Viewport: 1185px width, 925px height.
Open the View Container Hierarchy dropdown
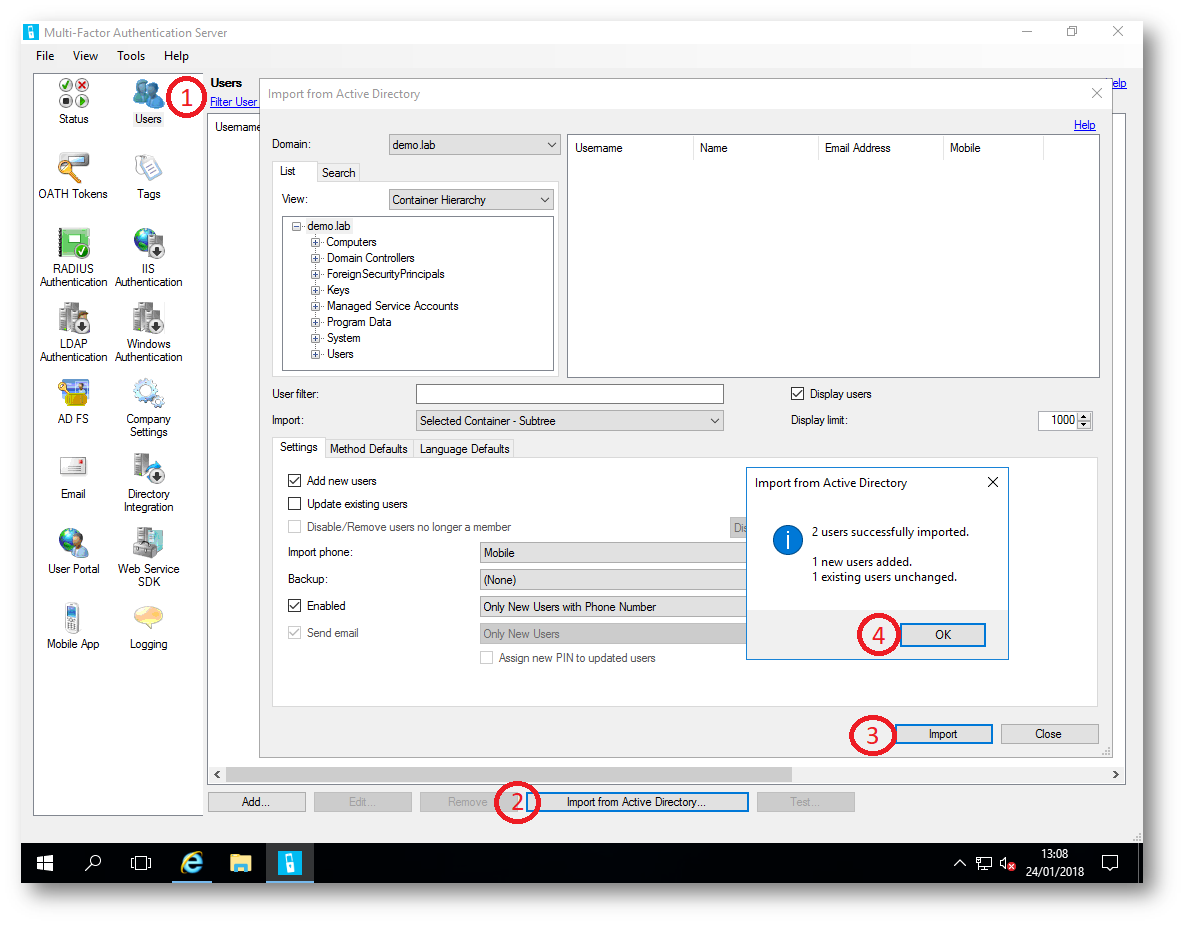point(472,200)
